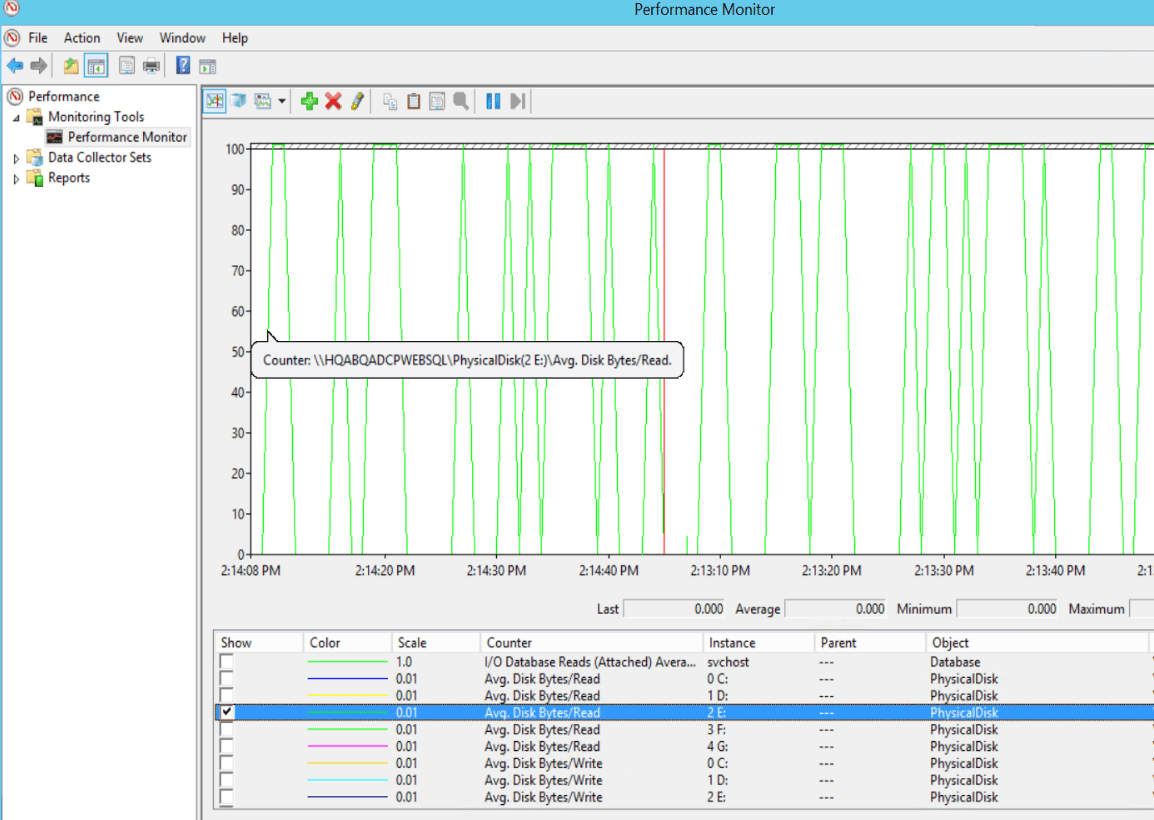
Task: Click the Update Data step icon
Action: (x=517, y=101)
